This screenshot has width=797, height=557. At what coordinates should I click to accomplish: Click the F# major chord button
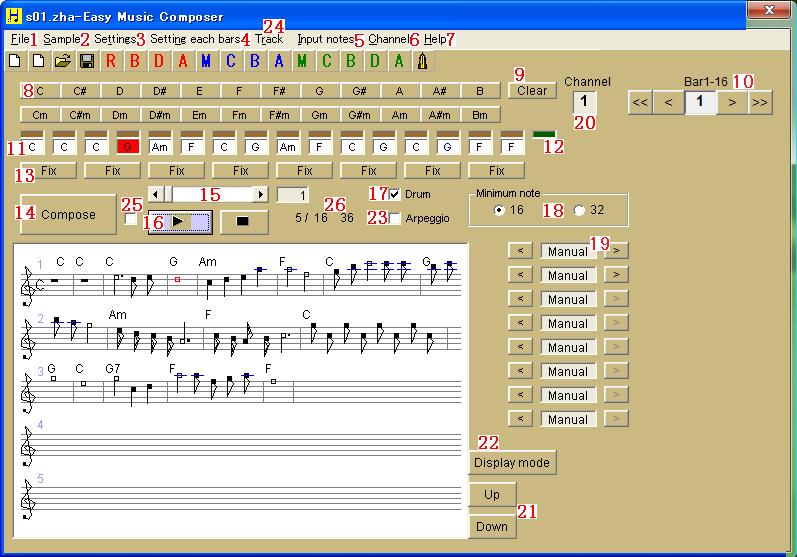[280, 91]
